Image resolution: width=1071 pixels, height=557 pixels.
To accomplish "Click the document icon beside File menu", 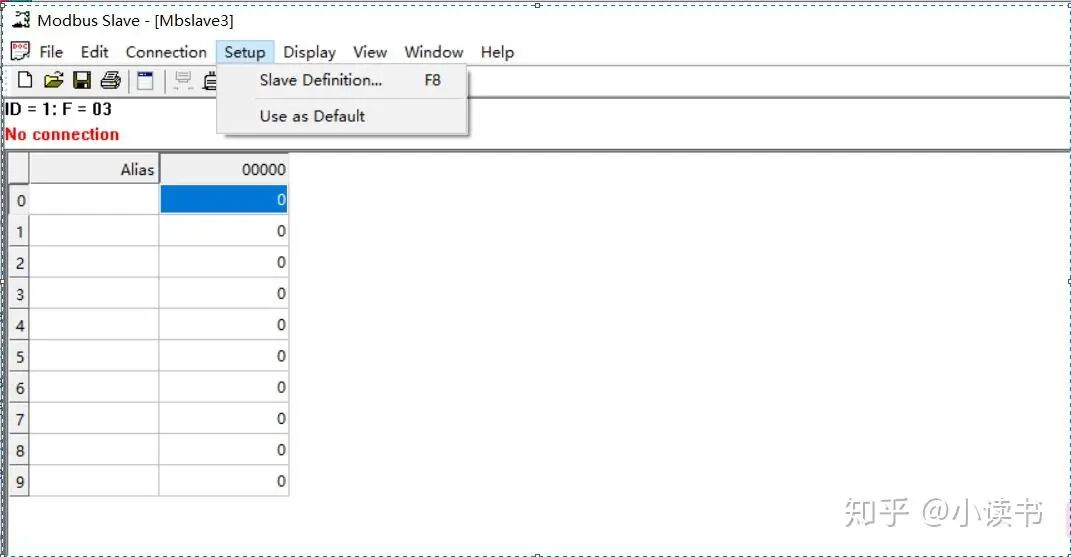I will click(x=20, y=51).
